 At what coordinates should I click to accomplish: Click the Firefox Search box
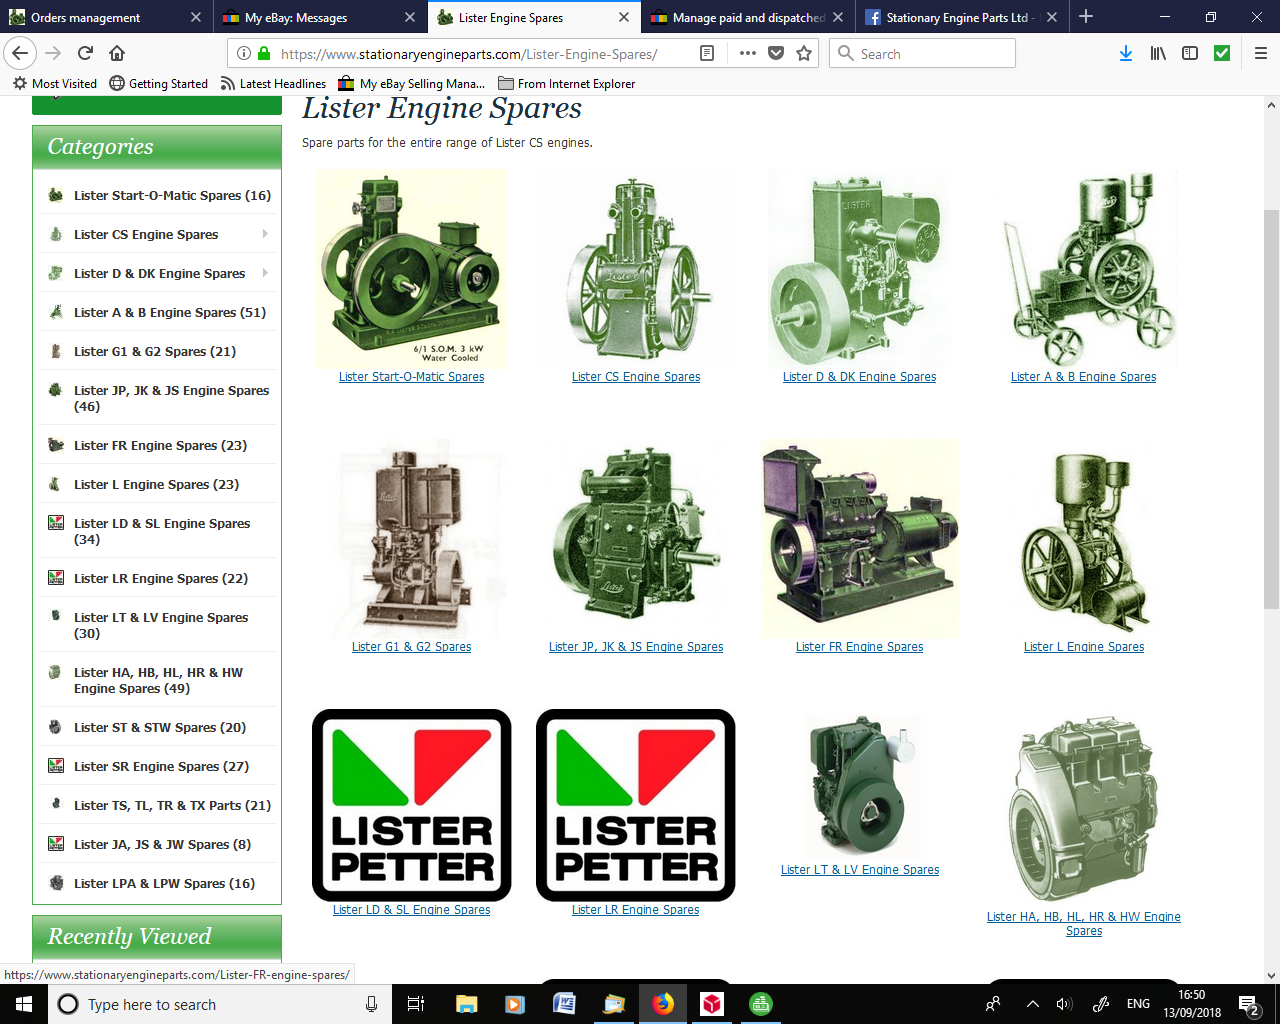922,53
